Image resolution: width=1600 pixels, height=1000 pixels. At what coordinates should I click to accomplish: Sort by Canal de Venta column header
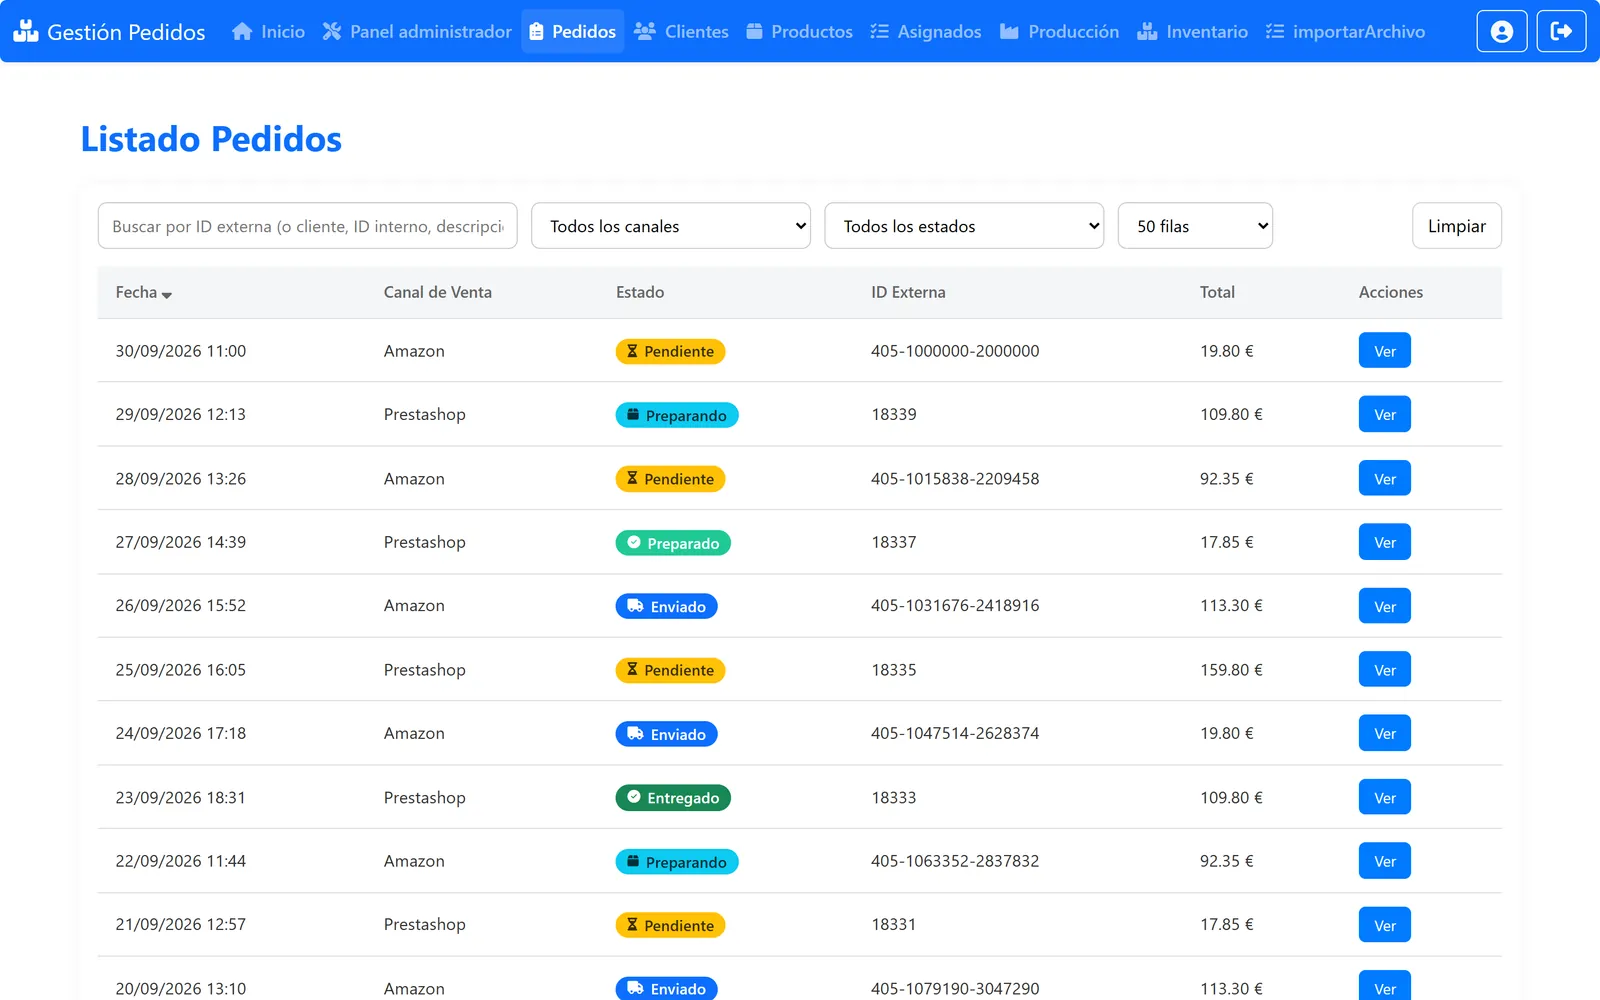coord(437,292)
